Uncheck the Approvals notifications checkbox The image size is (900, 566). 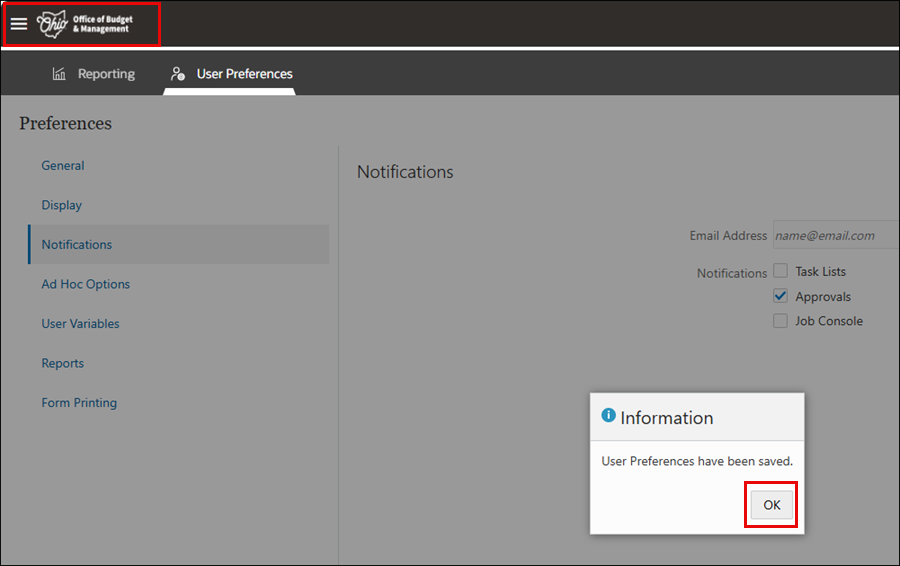point(780,296)
